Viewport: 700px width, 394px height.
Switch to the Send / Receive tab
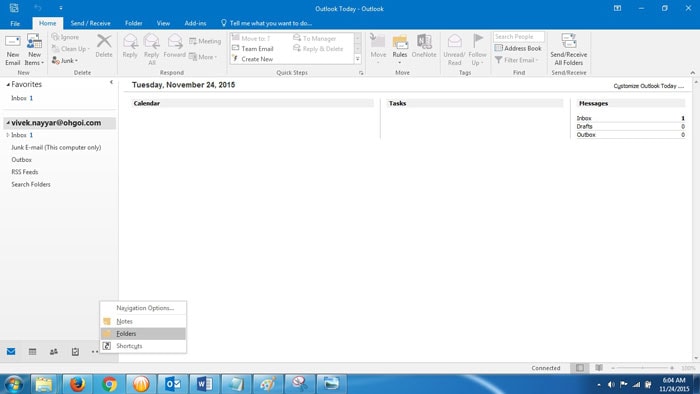click(90, 23)
